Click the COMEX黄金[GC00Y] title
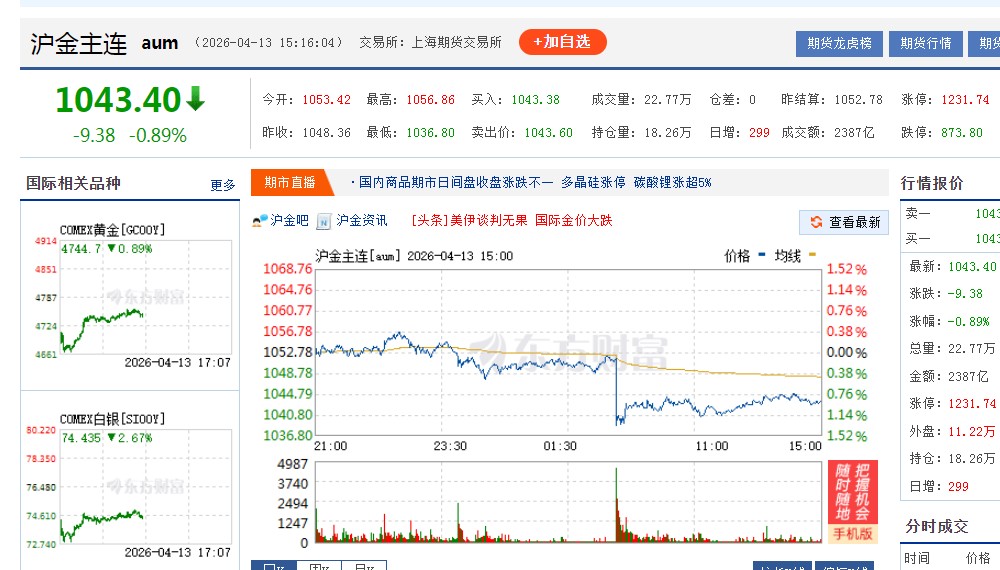1000x570 pixels. click(112, 230)
